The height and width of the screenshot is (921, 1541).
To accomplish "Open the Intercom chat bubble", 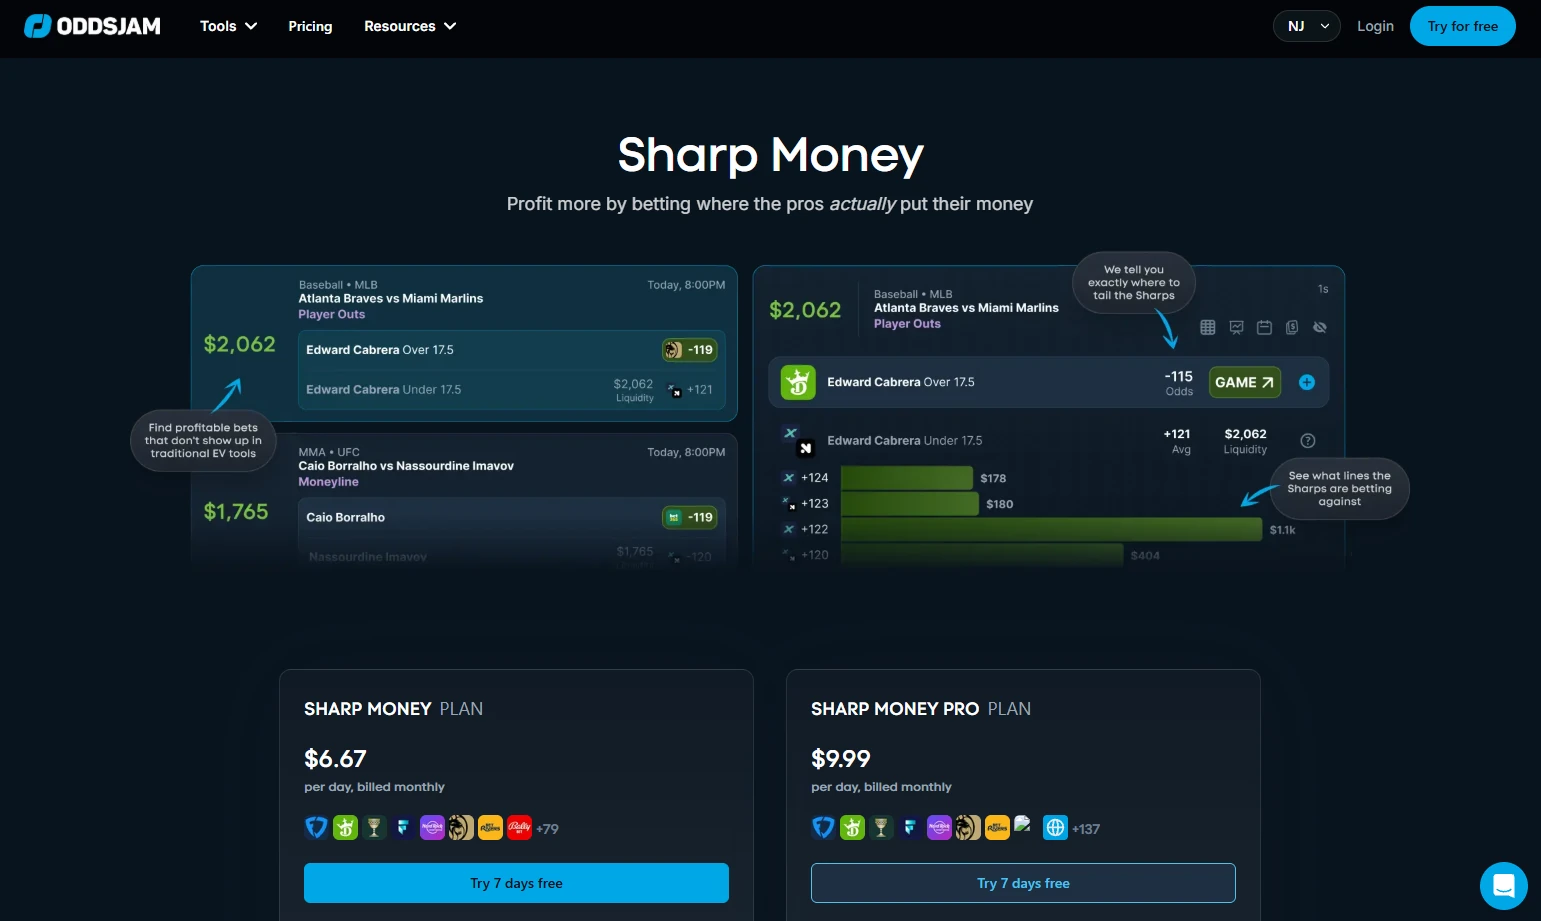I will (x=1503, y=885).
